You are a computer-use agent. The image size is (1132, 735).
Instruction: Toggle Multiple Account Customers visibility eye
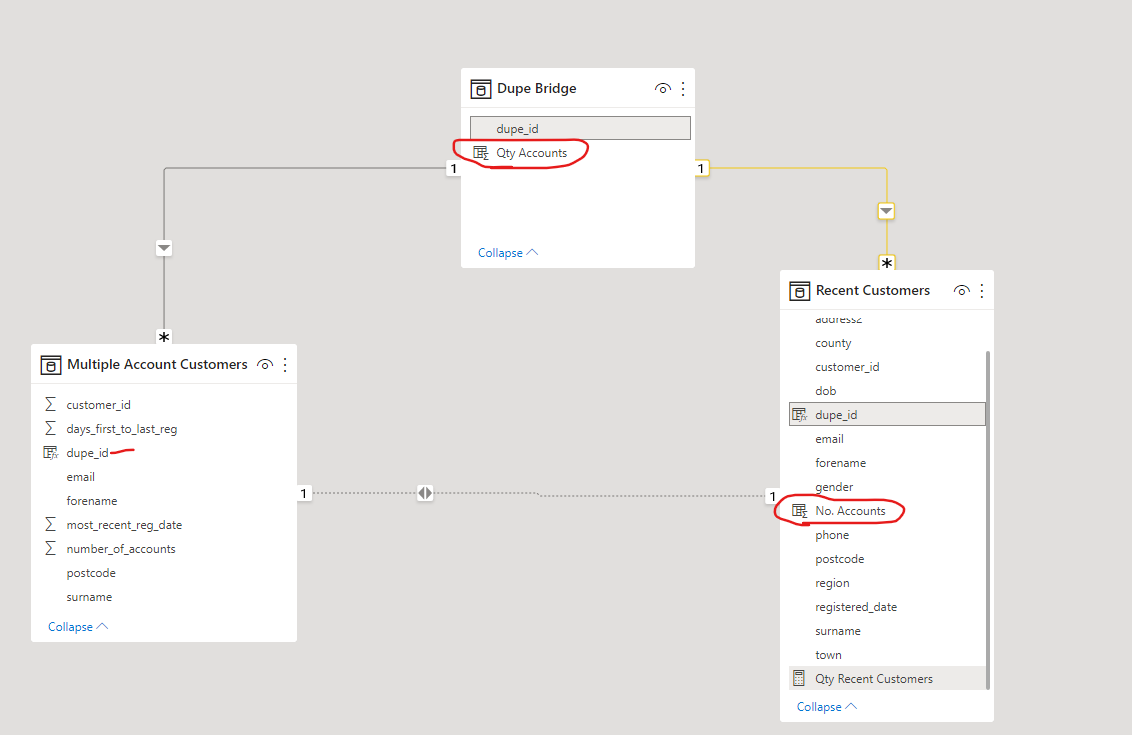pos(265,365)
